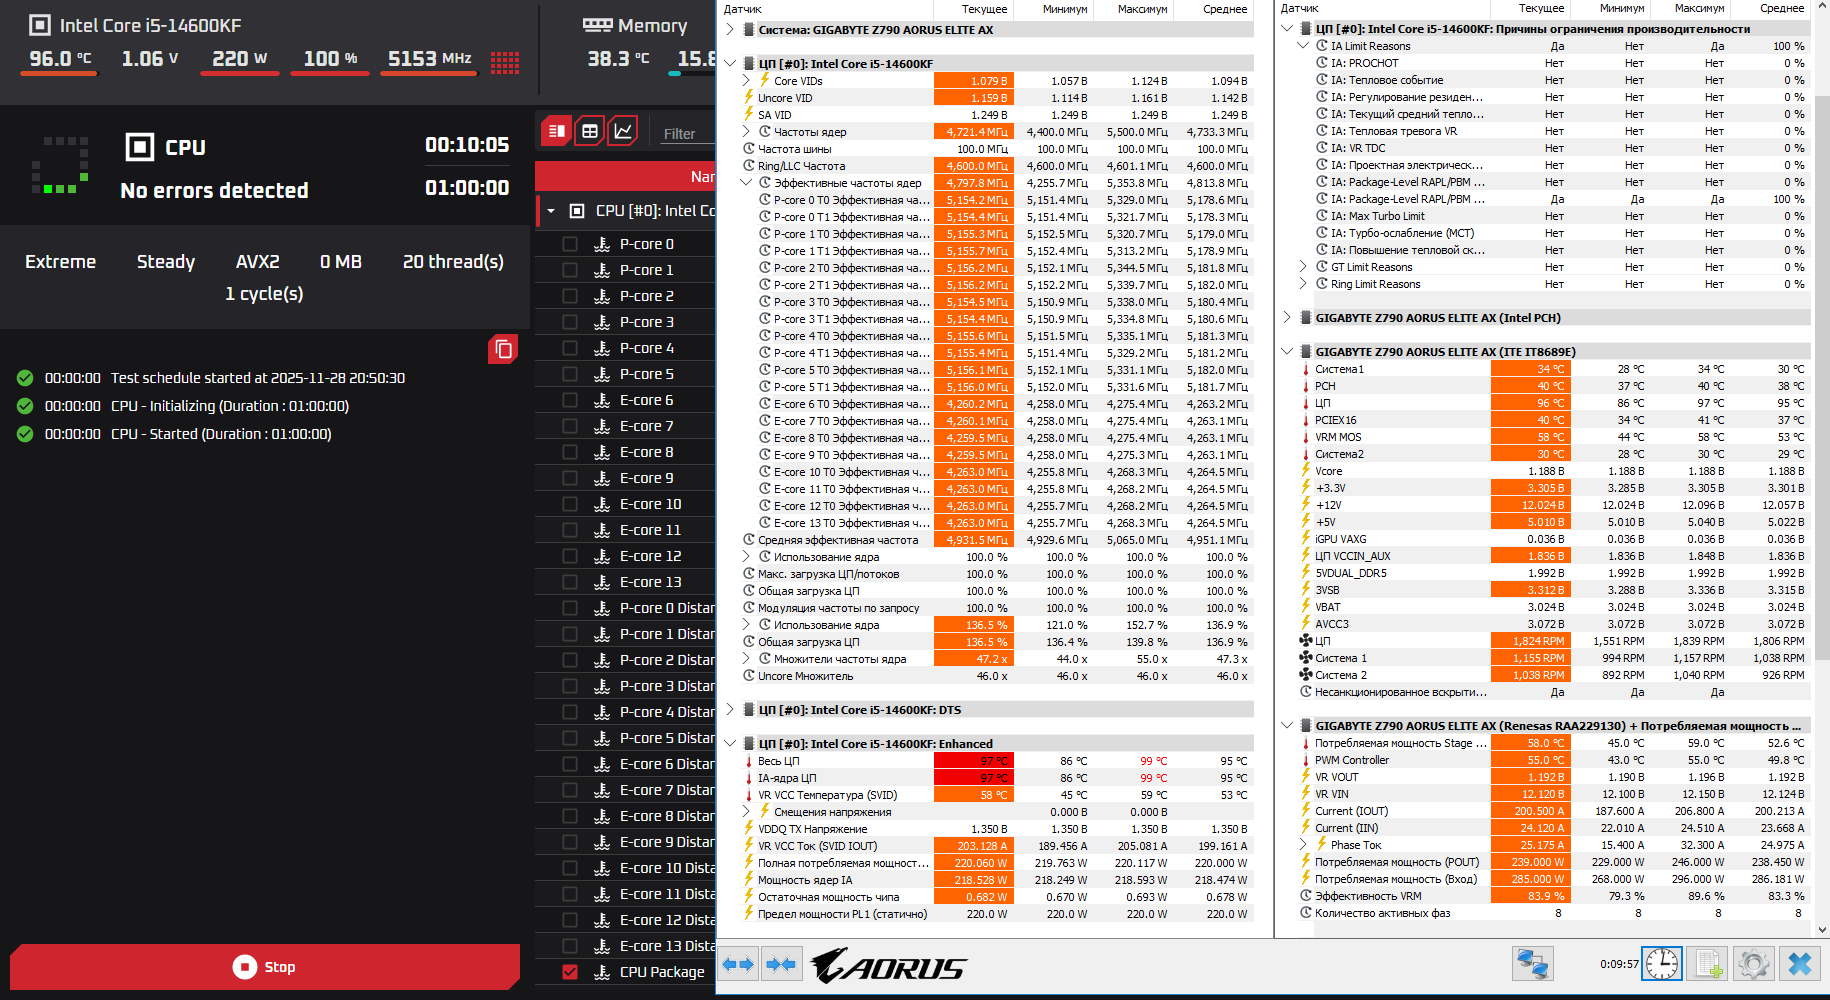Tick the P-core 1 checkbox

[570, 270]
